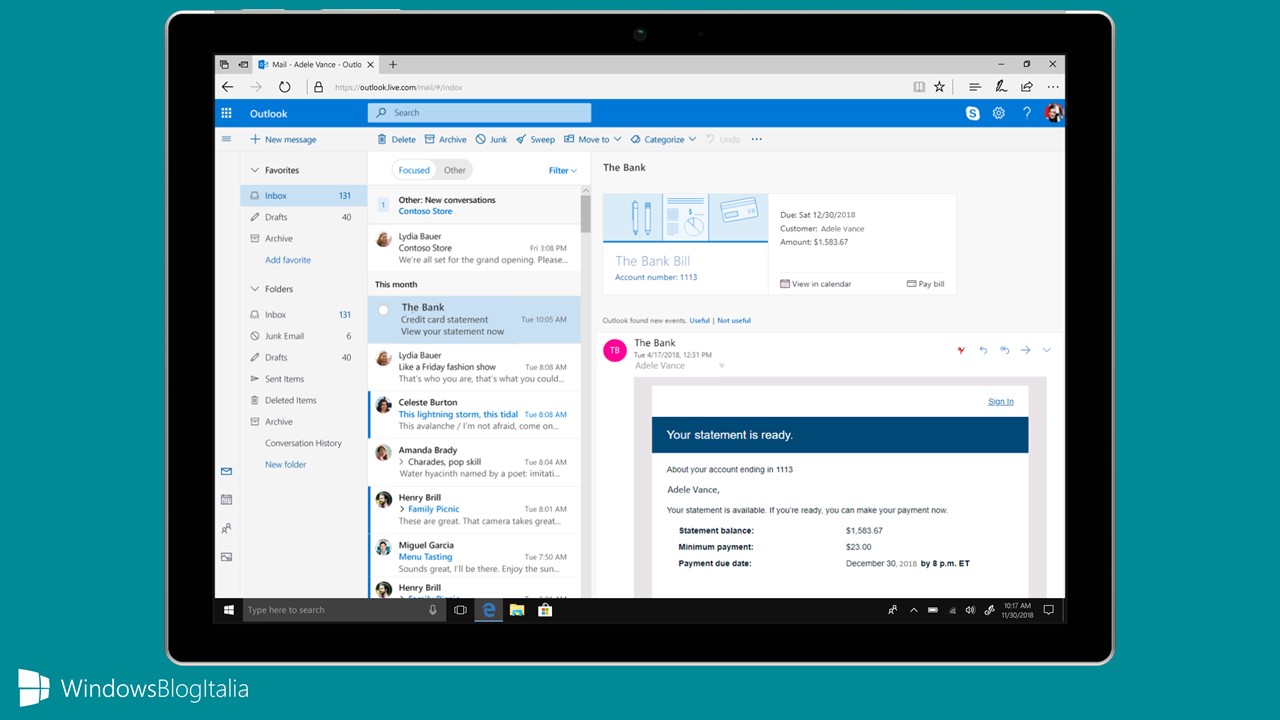Open Task View on taskbar
Image resolution: width=1280 pixels, height=720 pixels.
point(460,610)
